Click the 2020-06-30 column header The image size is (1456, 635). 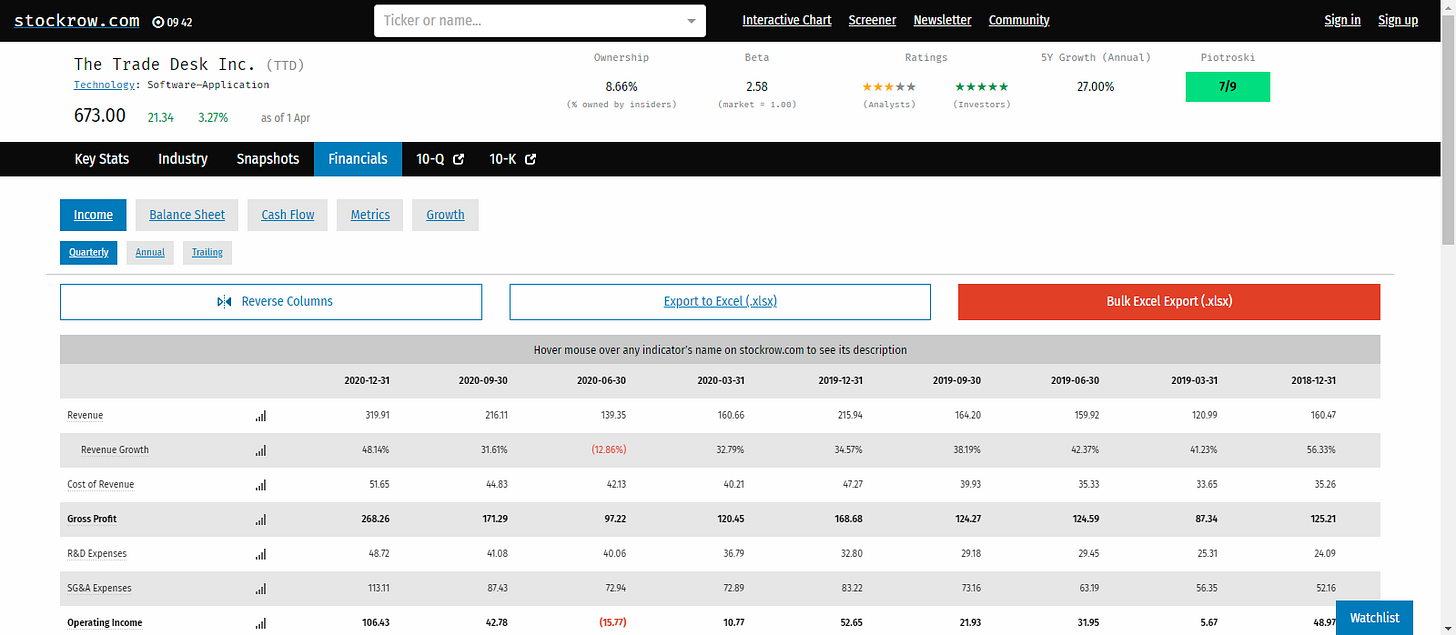point(603,381)
